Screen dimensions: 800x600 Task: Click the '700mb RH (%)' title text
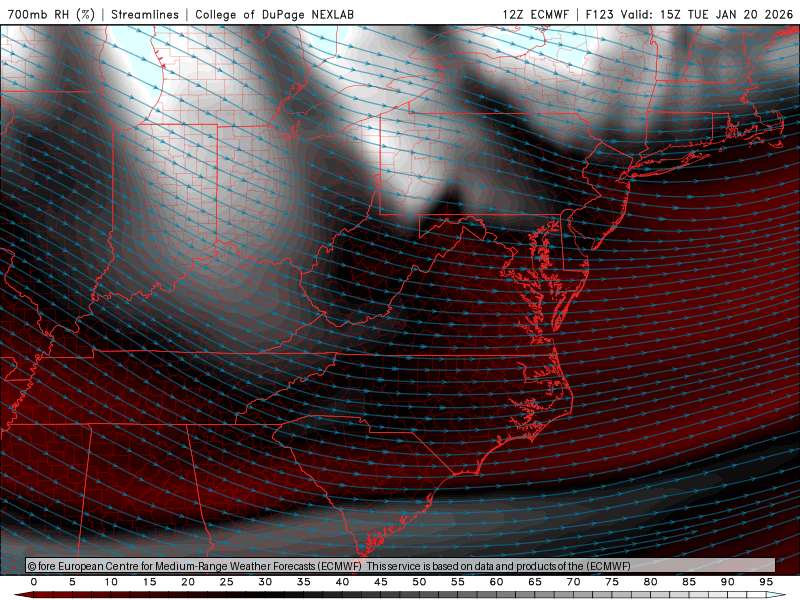click(x=52, y=14)
